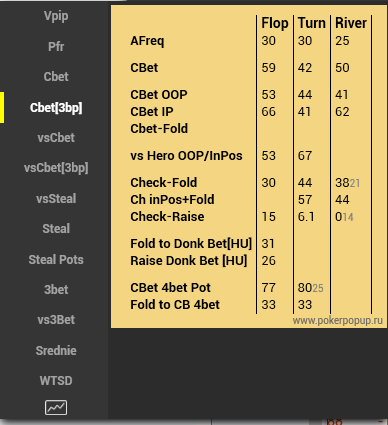Click the Flop CBet value 59

coord(269,68)
